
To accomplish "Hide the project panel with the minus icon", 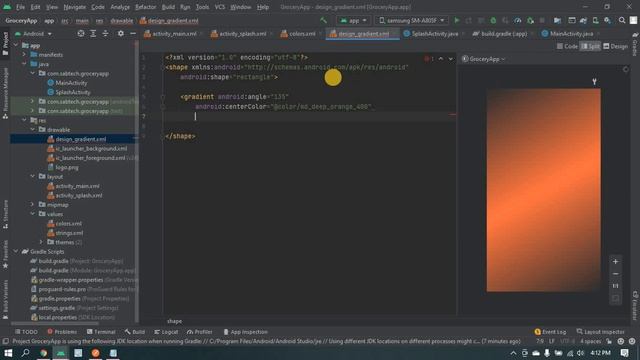I will pyautogui.click(x=133, y=33).
